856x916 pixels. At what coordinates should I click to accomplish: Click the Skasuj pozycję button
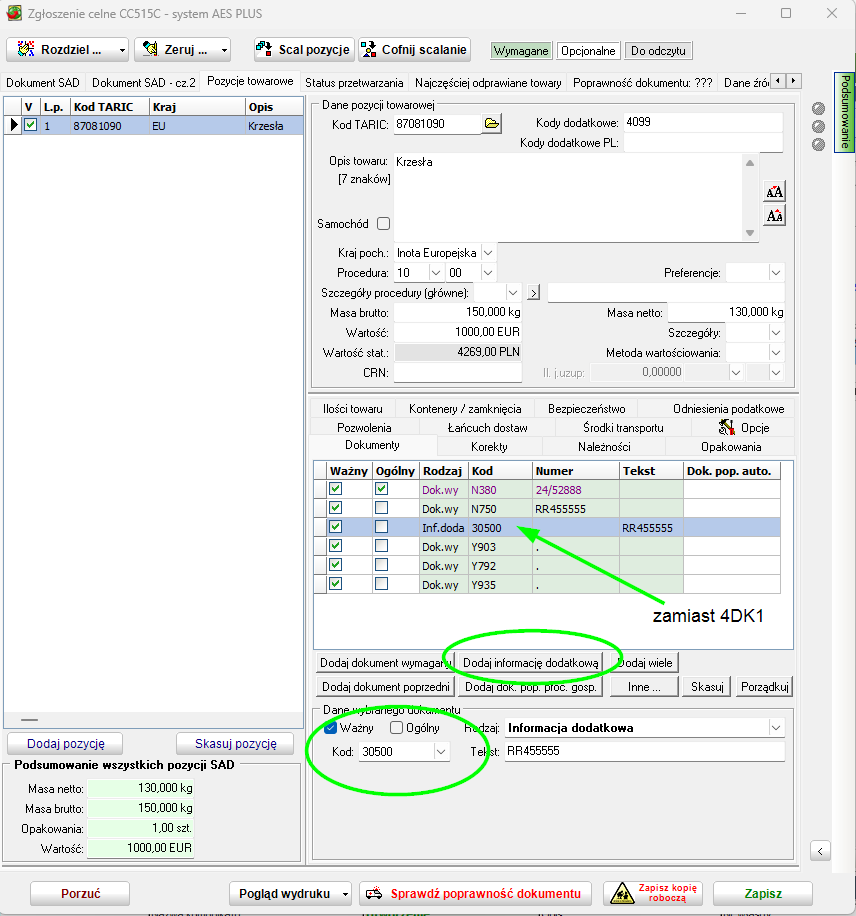point(235,744)
